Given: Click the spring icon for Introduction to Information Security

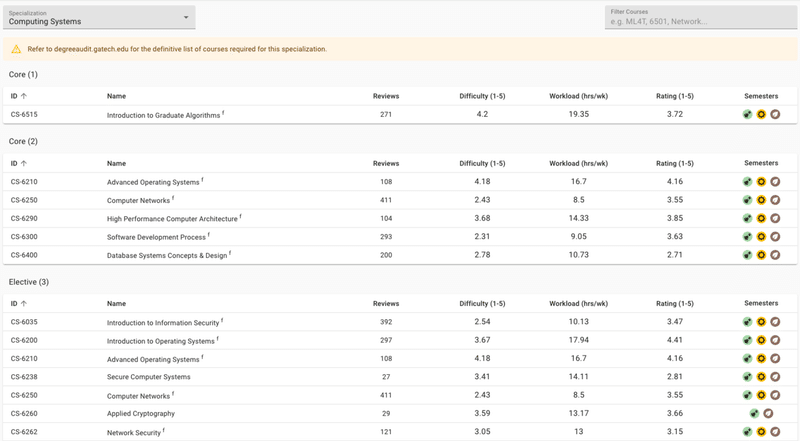Looking at the screenshot, I should tap(747, 322).
